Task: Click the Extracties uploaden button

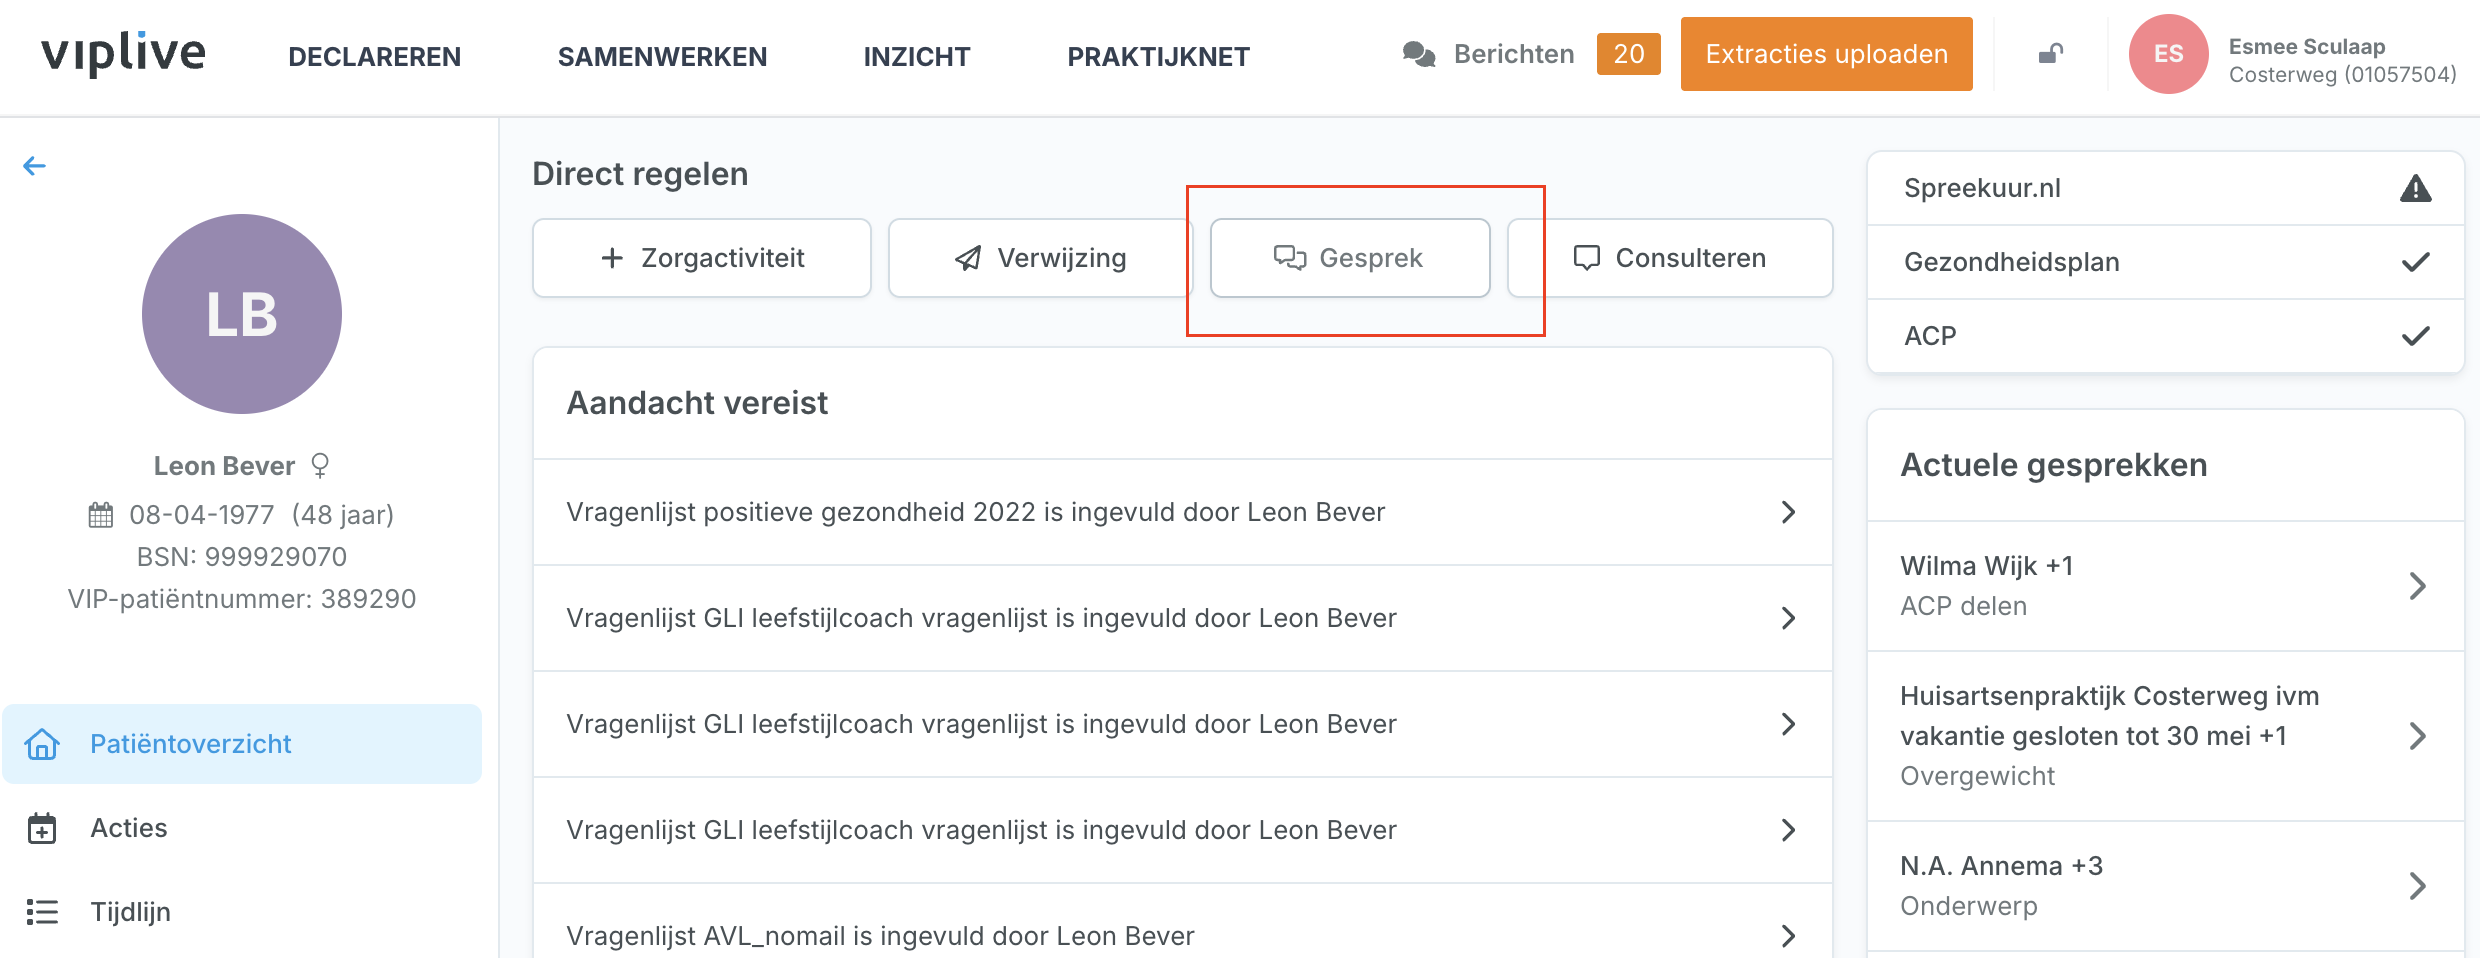Action: pyautogui.click(x=1826, y=54)
